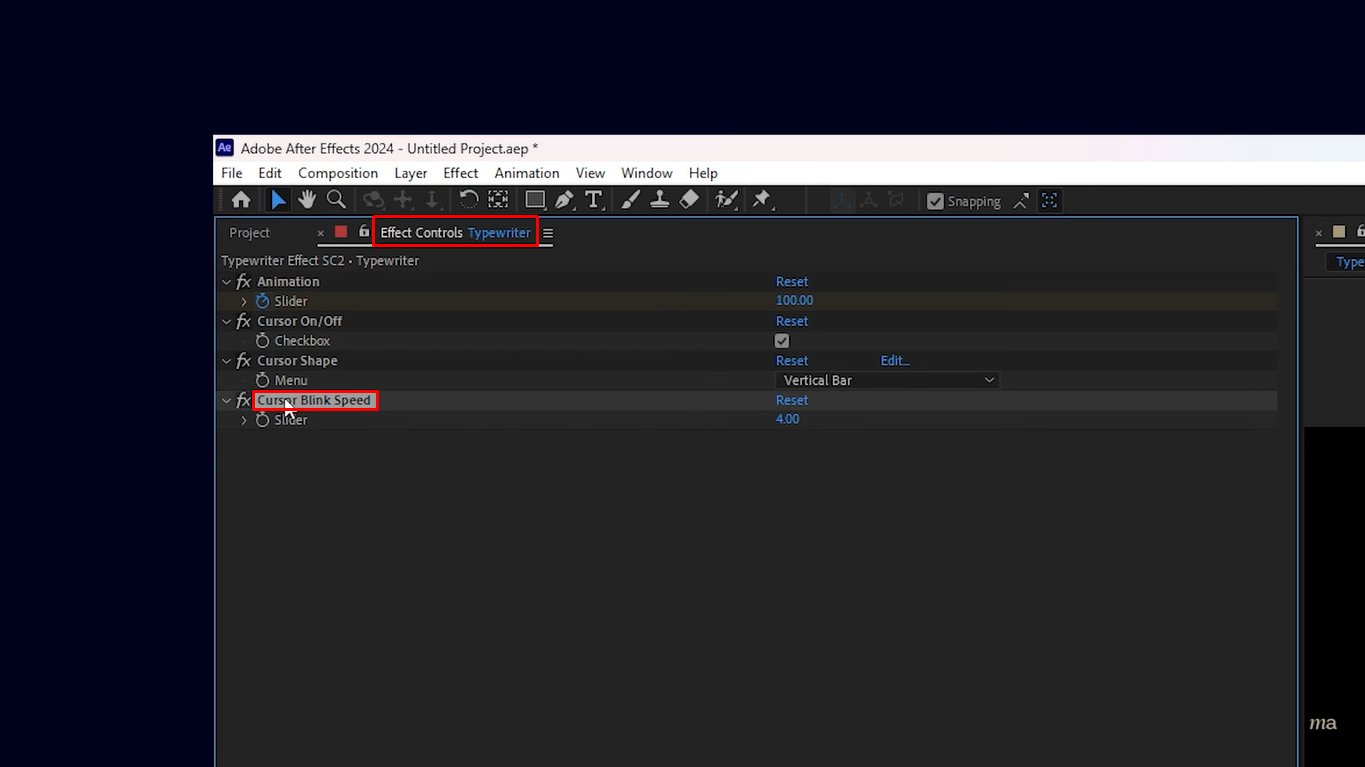Screen dimensions: 1365x767
Task: Reset the Cursor Shape effect
Action: click(x=791, y=360)
